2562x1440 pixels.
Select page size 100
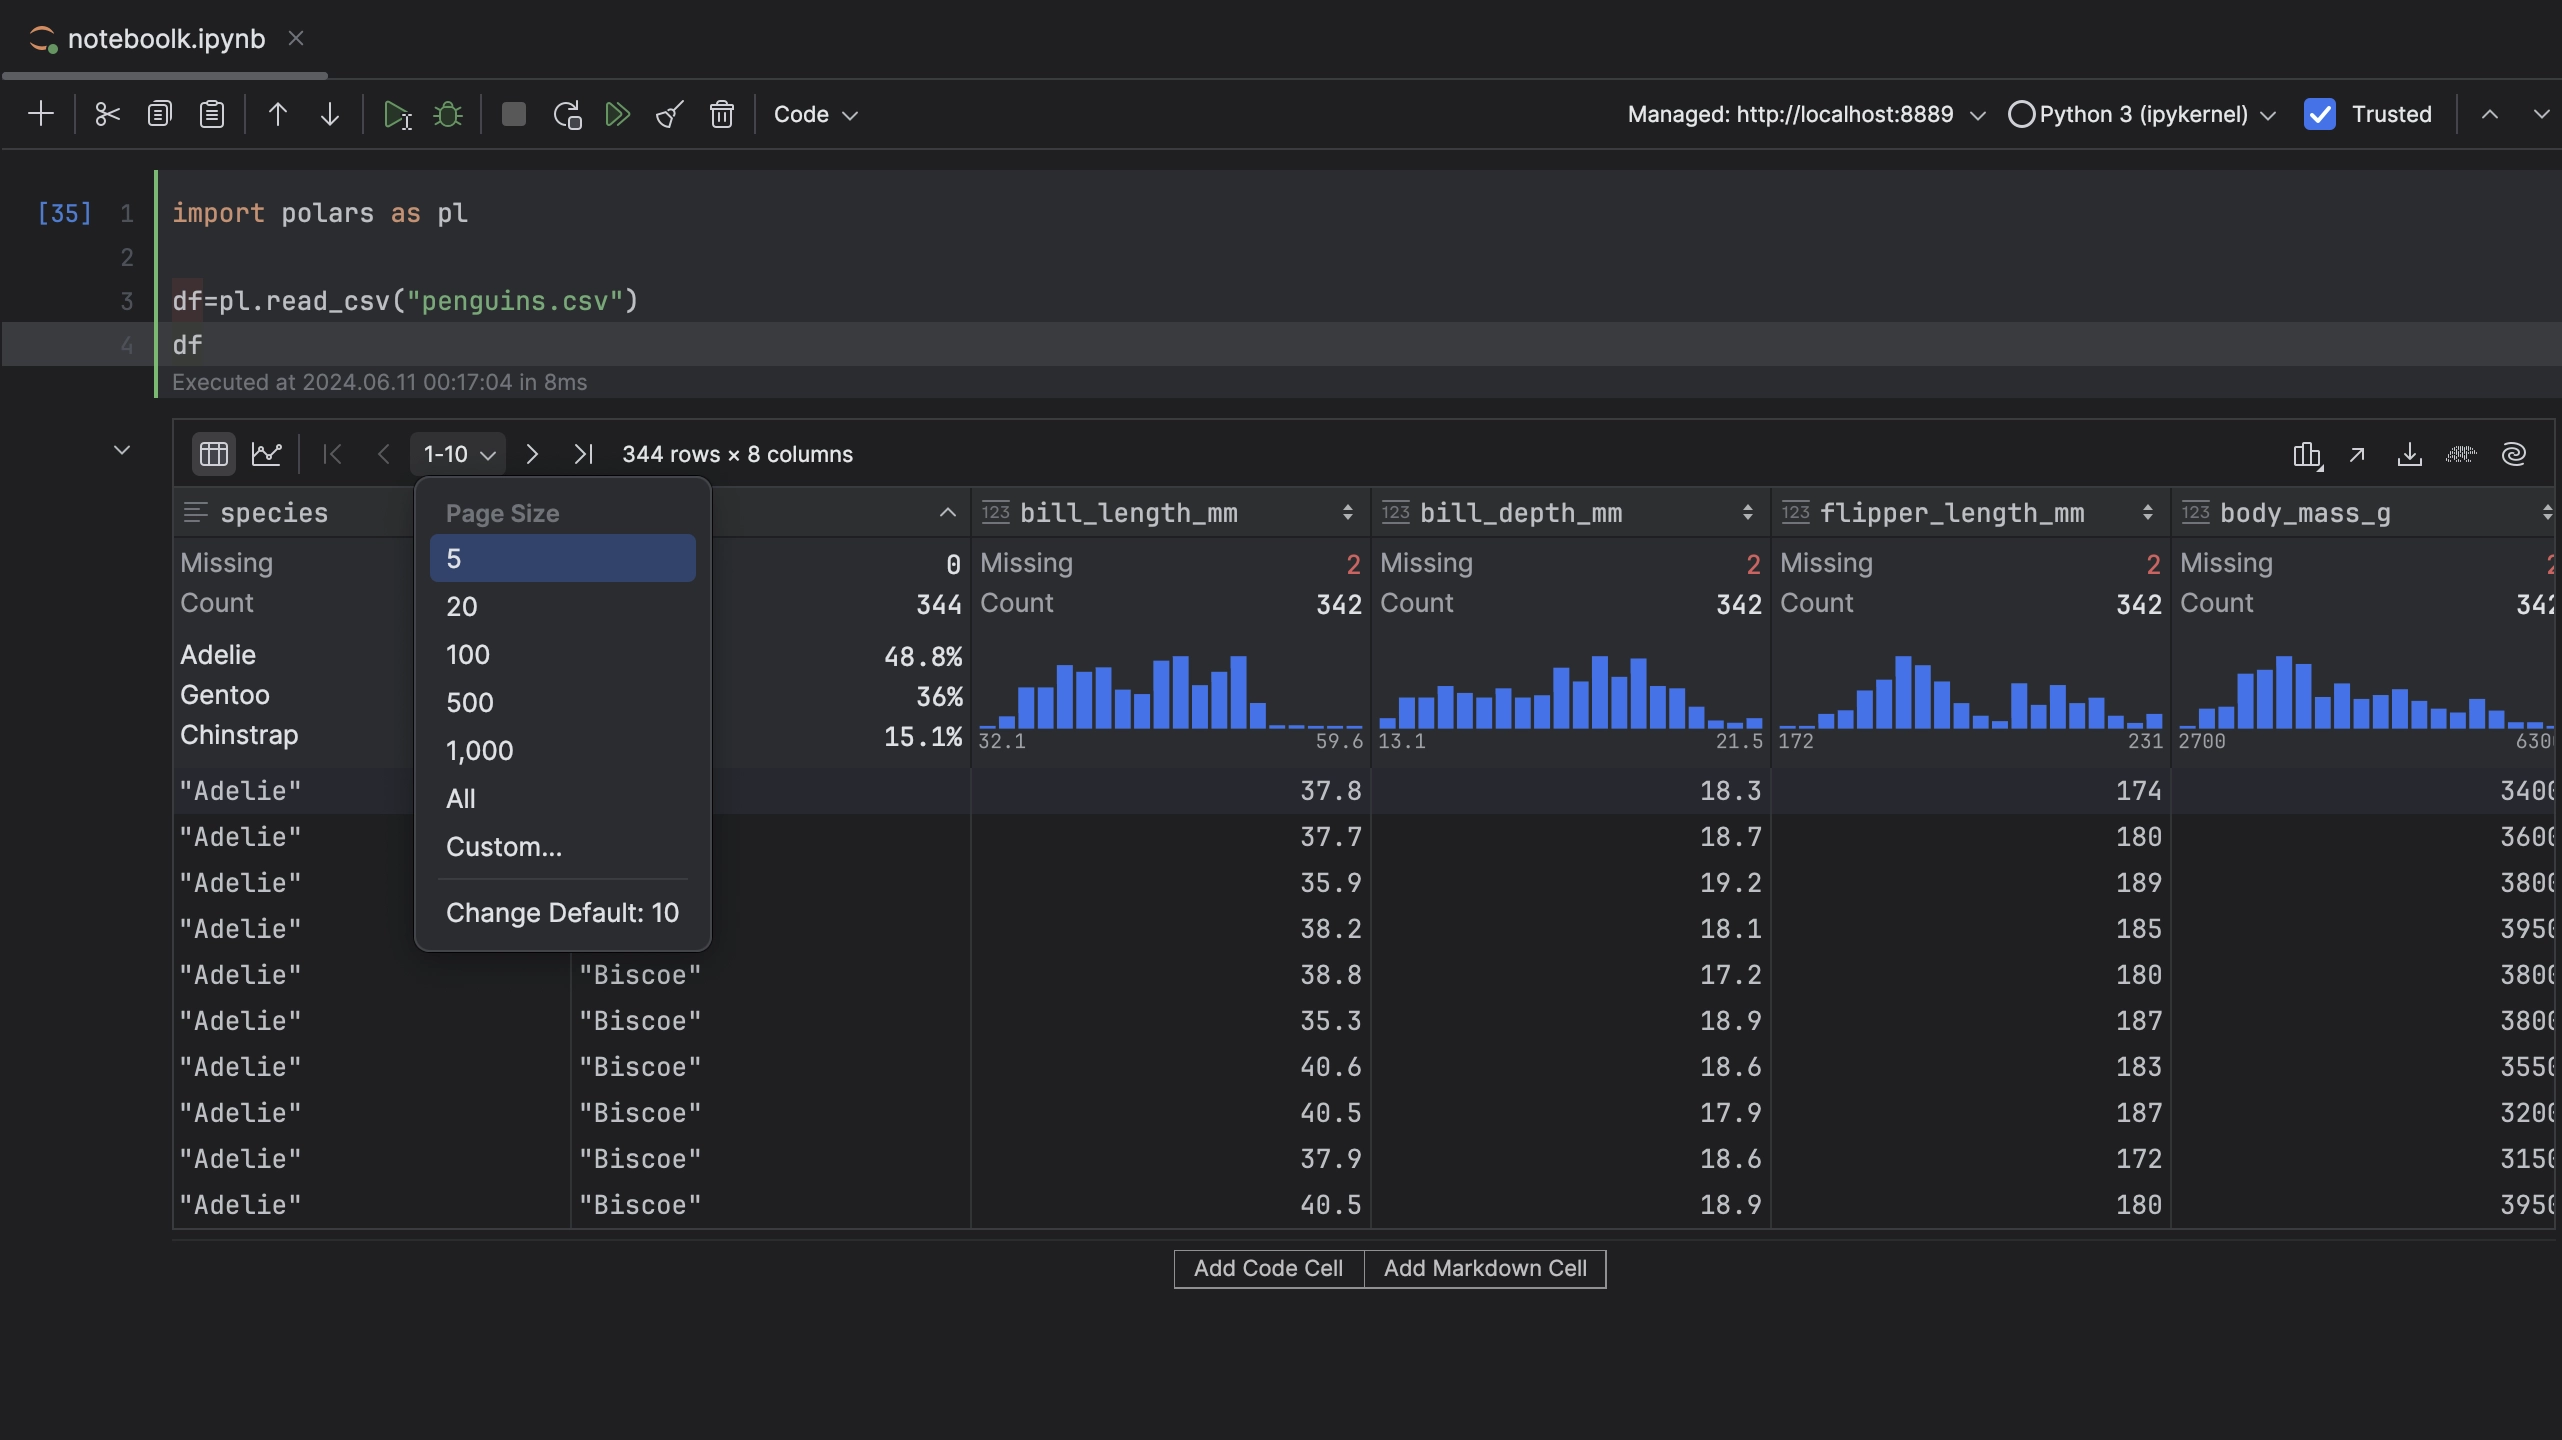tap(563, 654)
